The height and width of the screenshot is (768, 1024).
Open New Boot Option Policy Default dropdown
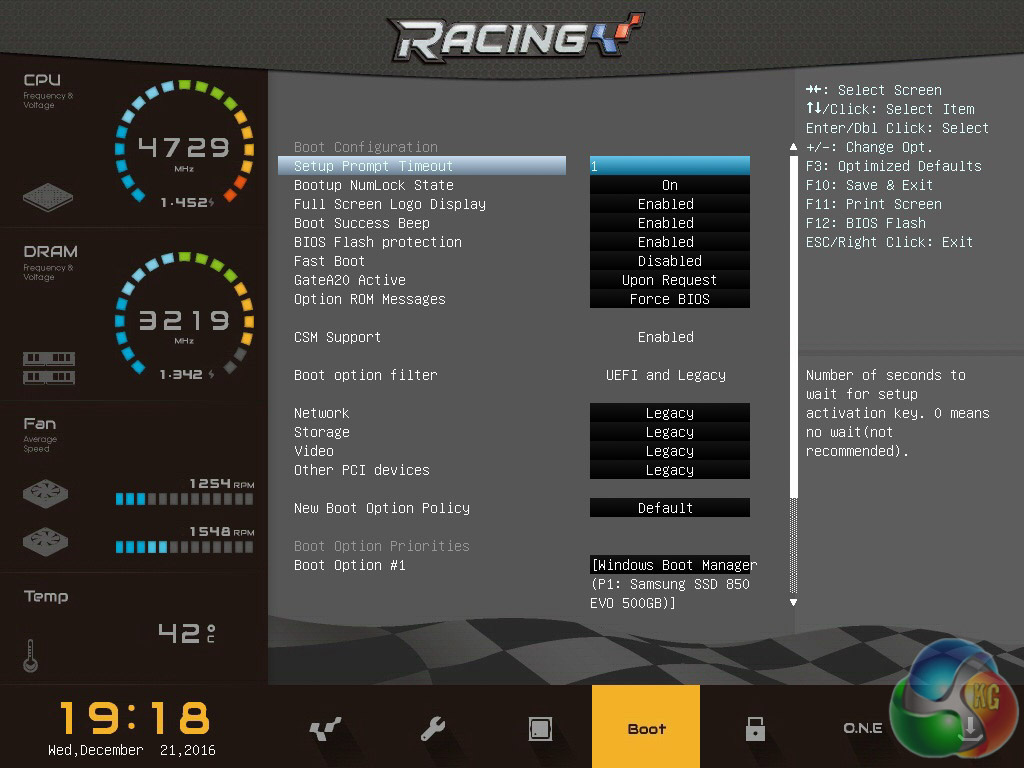click(669, 507)
